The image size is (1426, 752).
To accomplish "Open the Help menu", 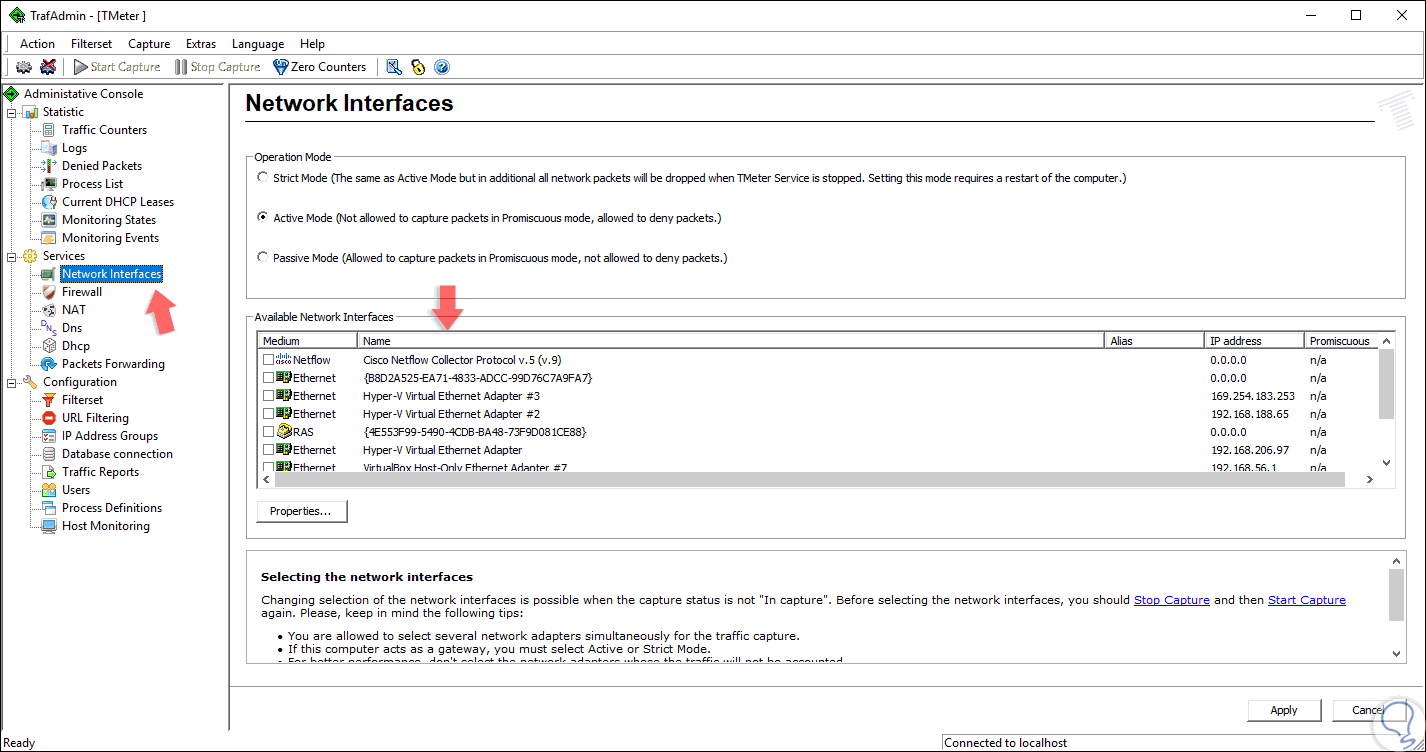I will click(312, 44).
